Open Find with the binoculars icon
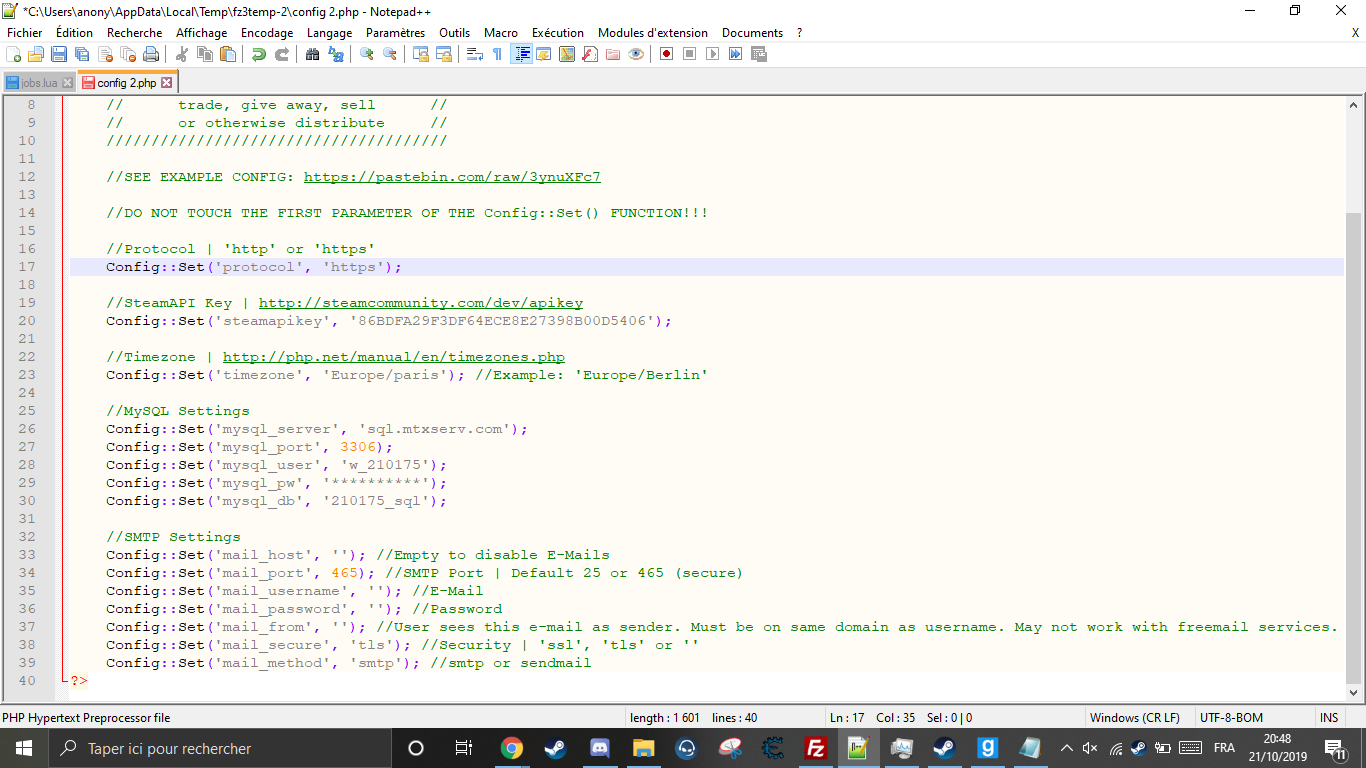This screenshot has width=1366, height=768. pos(312,54)
